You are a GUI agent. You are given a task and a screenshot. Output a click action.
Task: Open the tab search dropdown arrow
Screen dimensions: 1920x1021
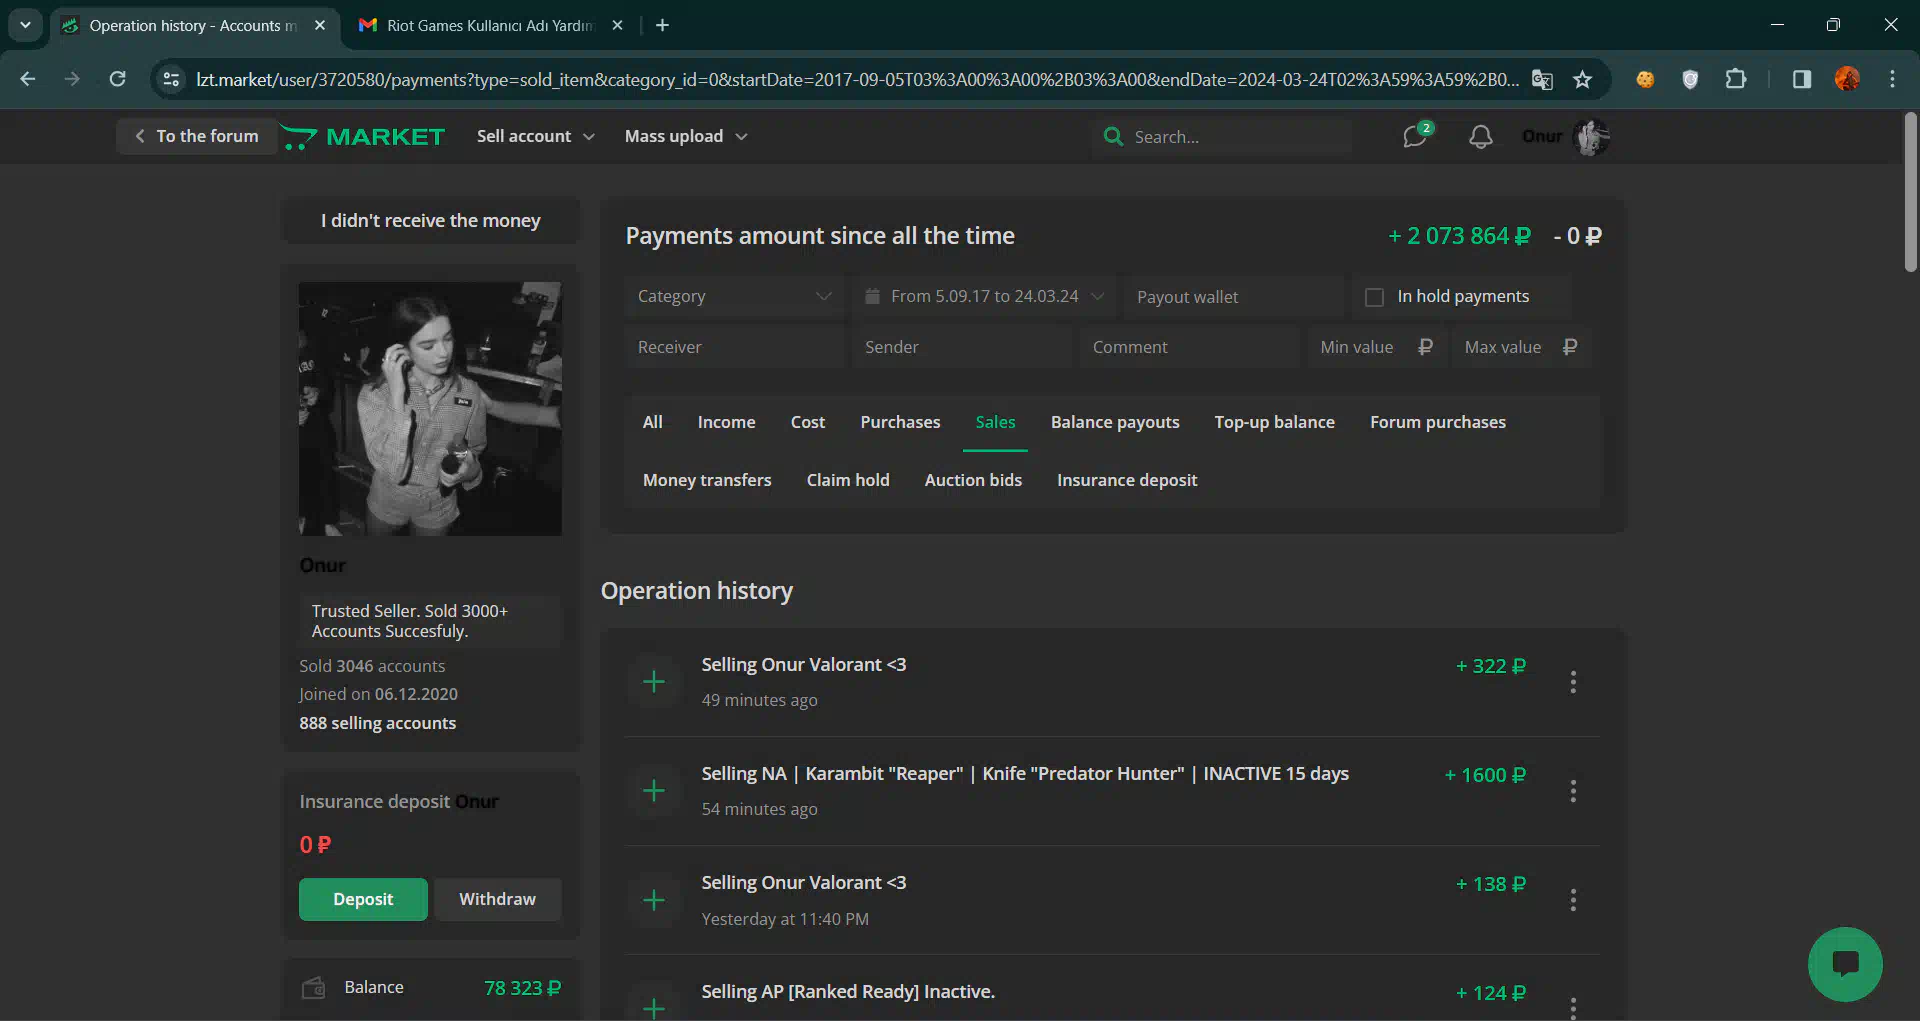(x=25, y=25)
